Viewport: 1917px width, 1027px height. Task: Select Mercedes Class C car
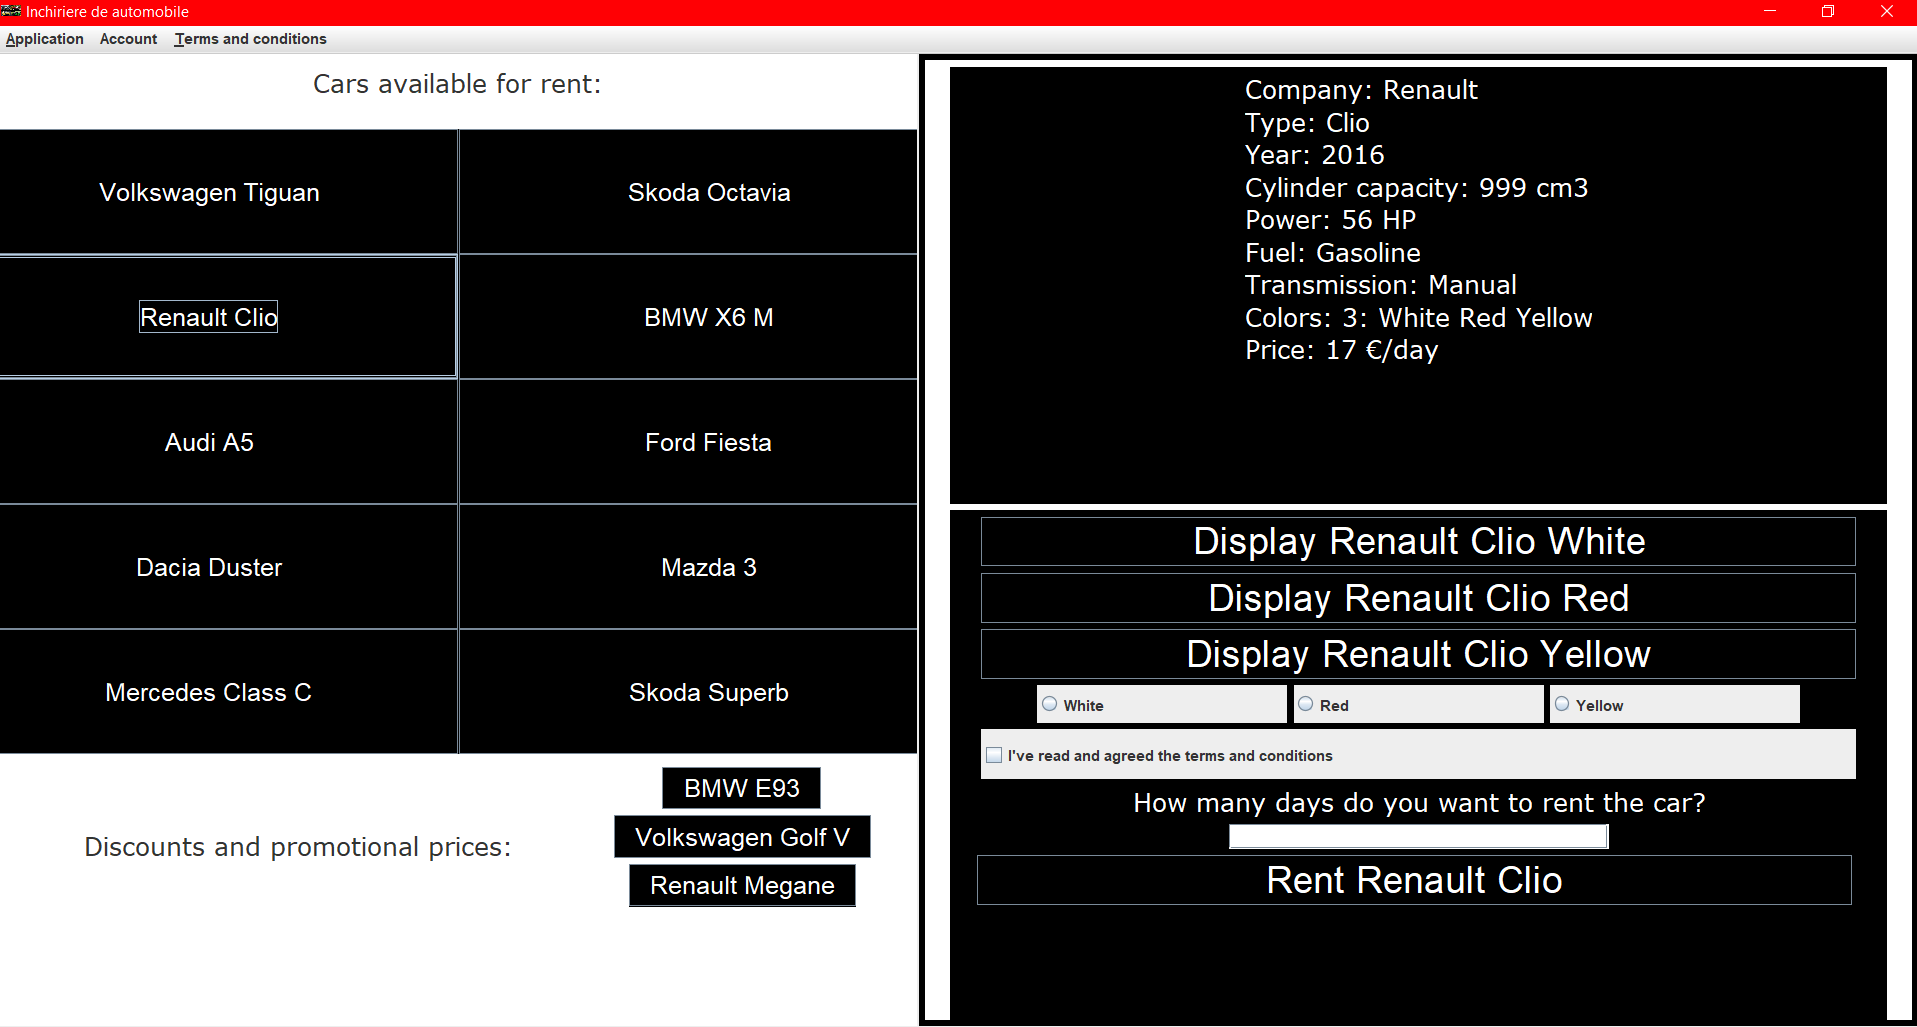tap(228, 692)
